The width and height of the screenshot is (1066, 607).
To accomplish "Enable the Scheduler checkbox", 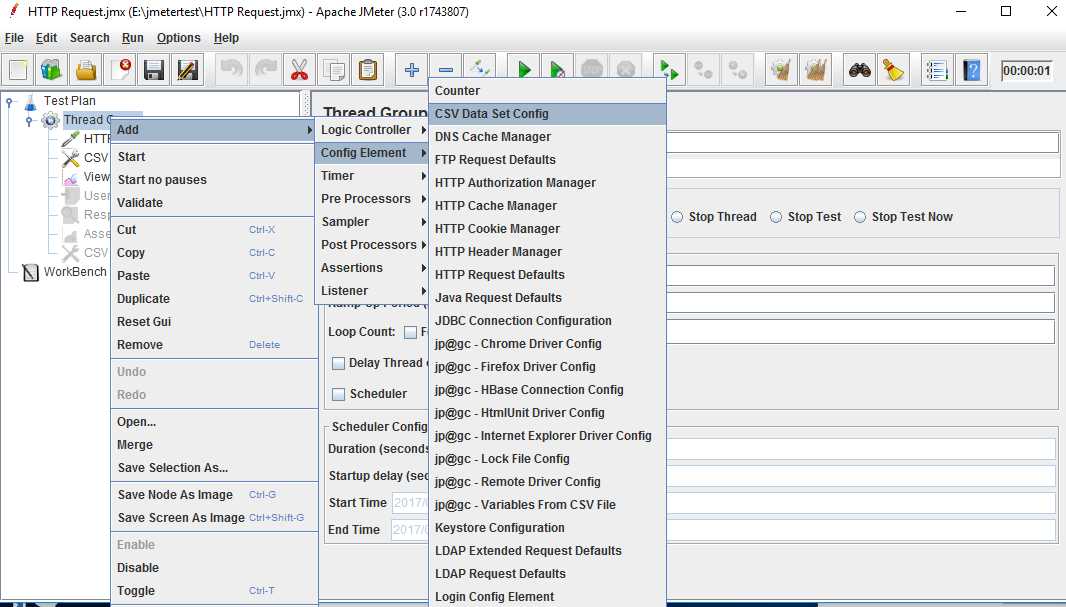I will pos(338,394).
